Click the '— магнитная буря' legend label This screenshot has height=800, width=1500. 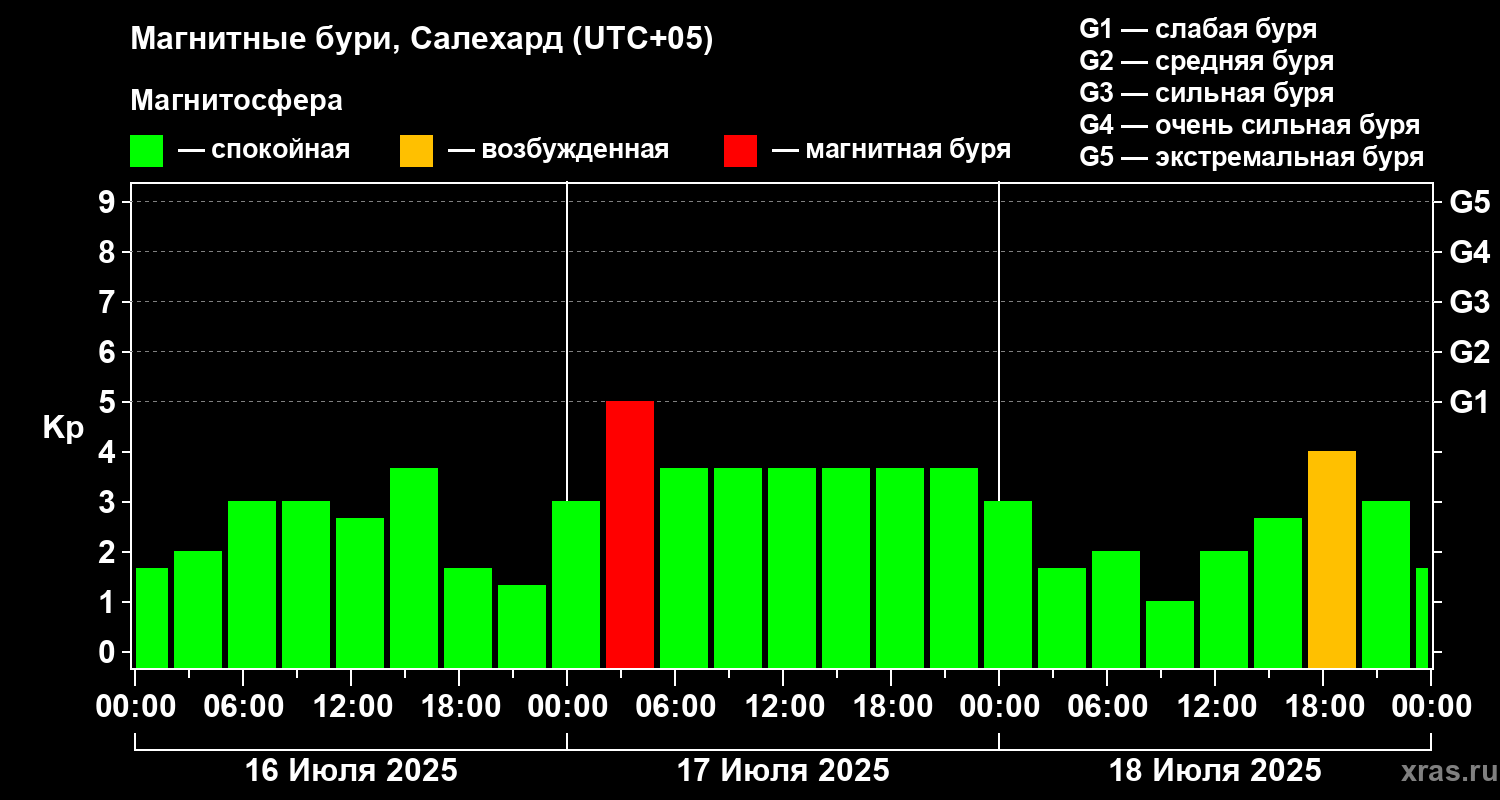(x=892, y=150)
